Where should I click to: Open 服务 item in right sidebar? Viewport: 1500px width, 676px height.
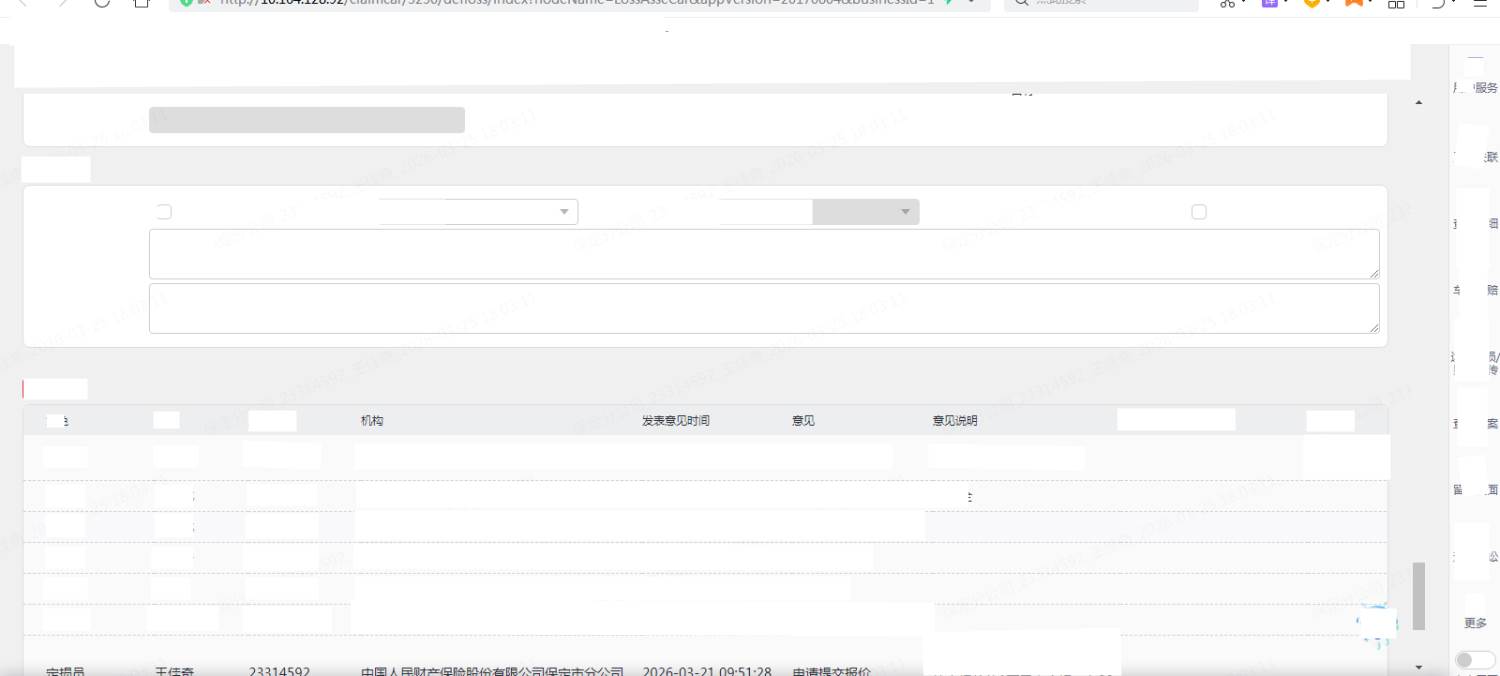point(1485,88)
